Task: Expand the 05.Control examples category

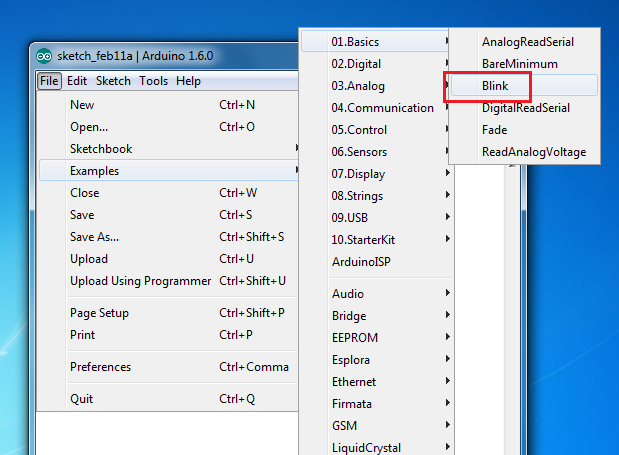Action: point(376,130)
